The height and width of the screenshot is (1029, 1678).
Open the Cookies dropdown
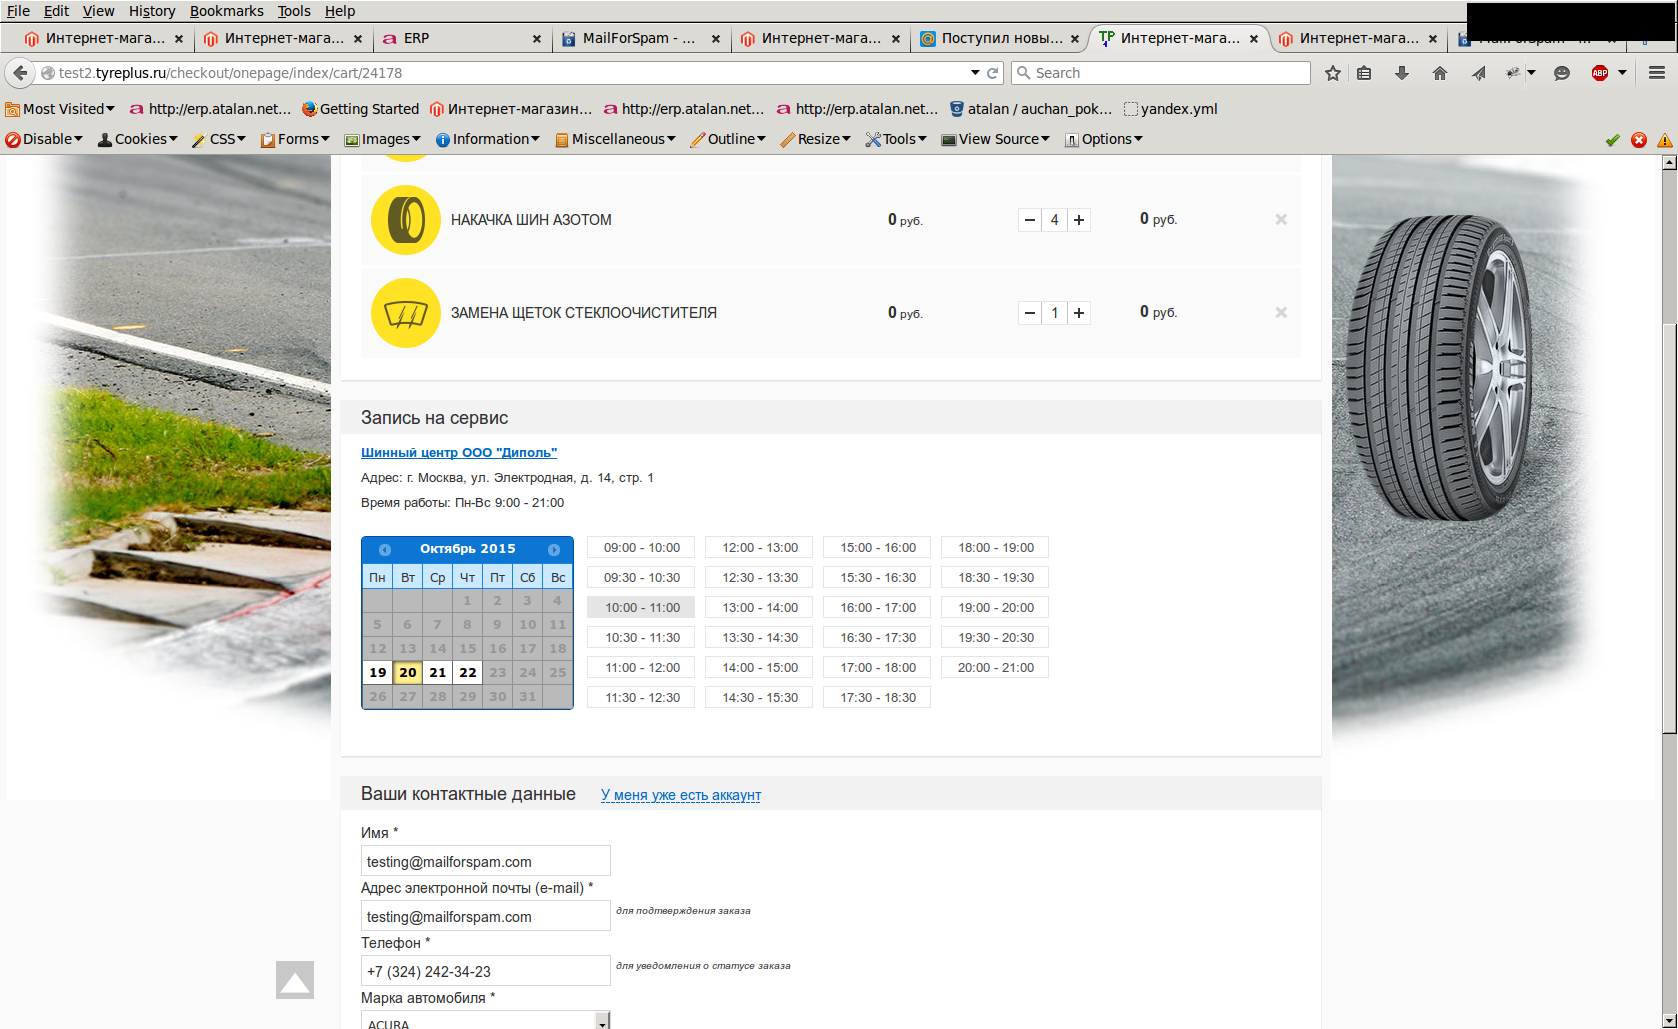pos(138,139)
